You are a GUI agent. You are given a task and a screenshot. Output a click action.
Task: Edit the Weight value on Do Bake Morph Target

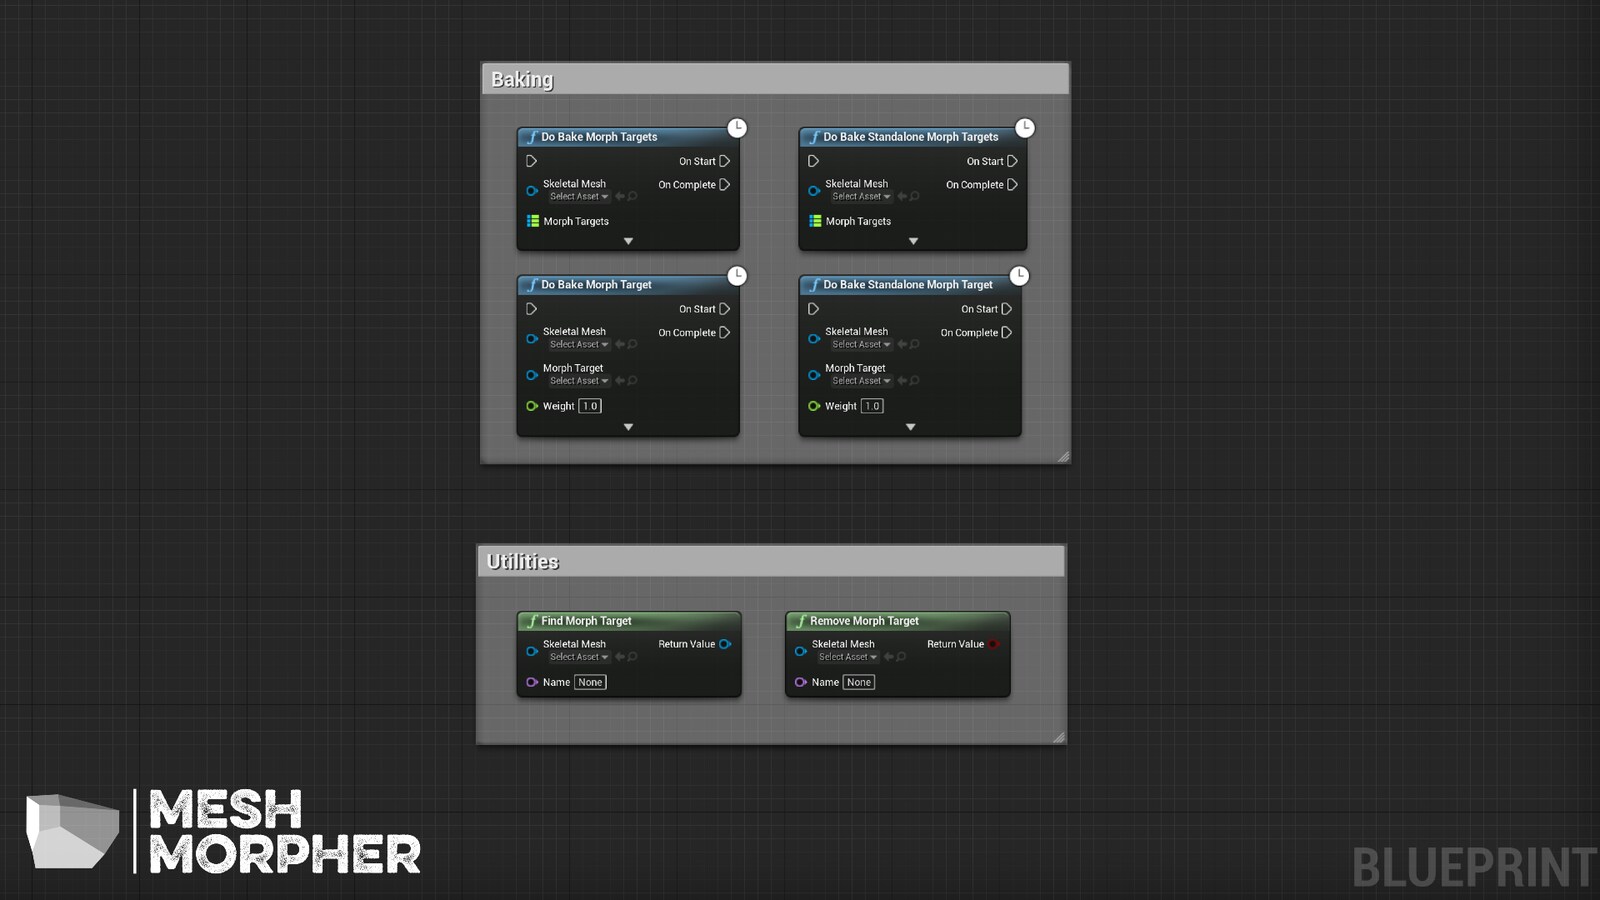click(x=589, y=406)
